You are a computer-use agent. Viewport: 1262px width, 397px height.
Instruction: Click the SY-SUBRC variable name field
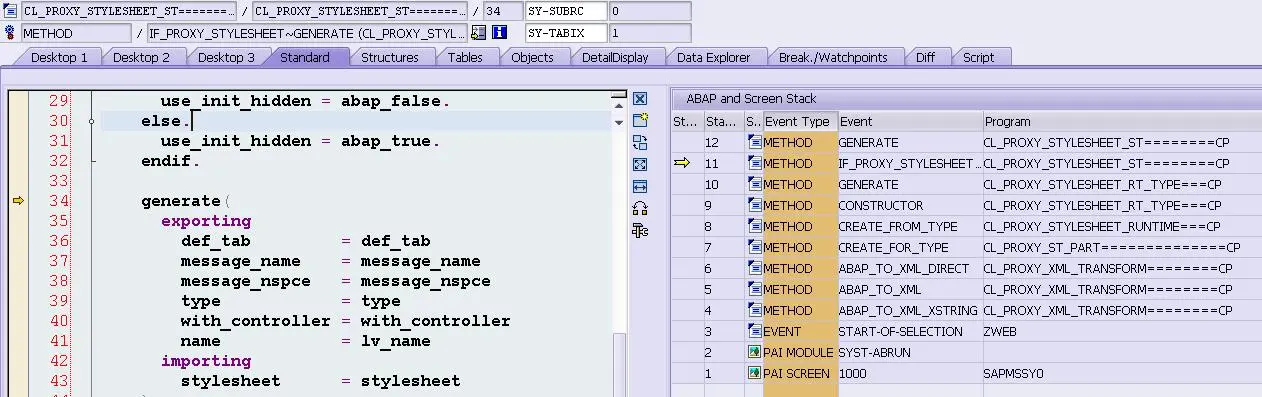[566, 11]
